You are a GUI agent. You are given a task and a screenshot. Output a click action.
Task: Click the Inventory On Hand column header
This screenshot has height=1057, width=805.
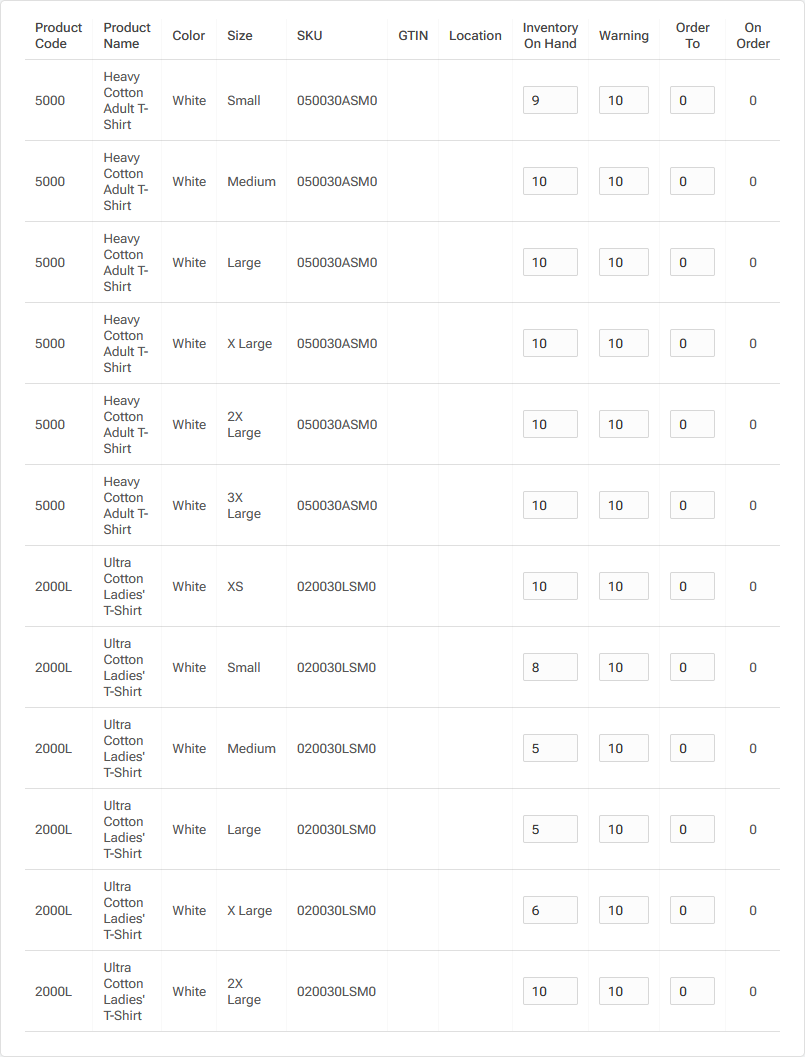[550, 36]
